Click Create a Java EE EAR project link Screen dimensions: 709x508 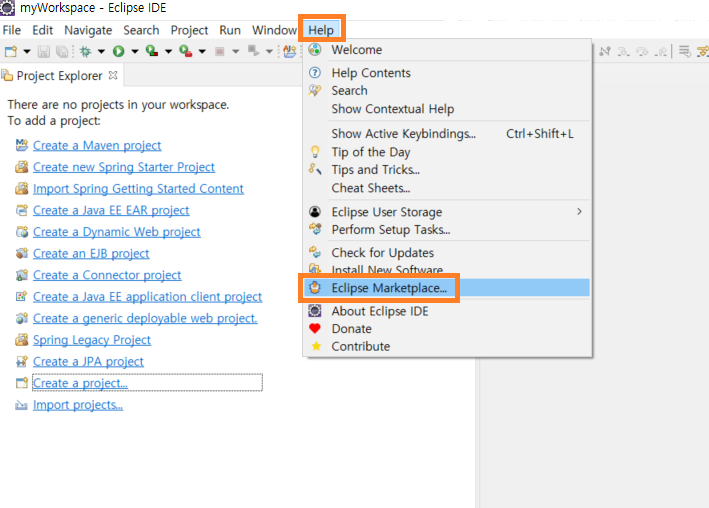click(x=111, y=211)
